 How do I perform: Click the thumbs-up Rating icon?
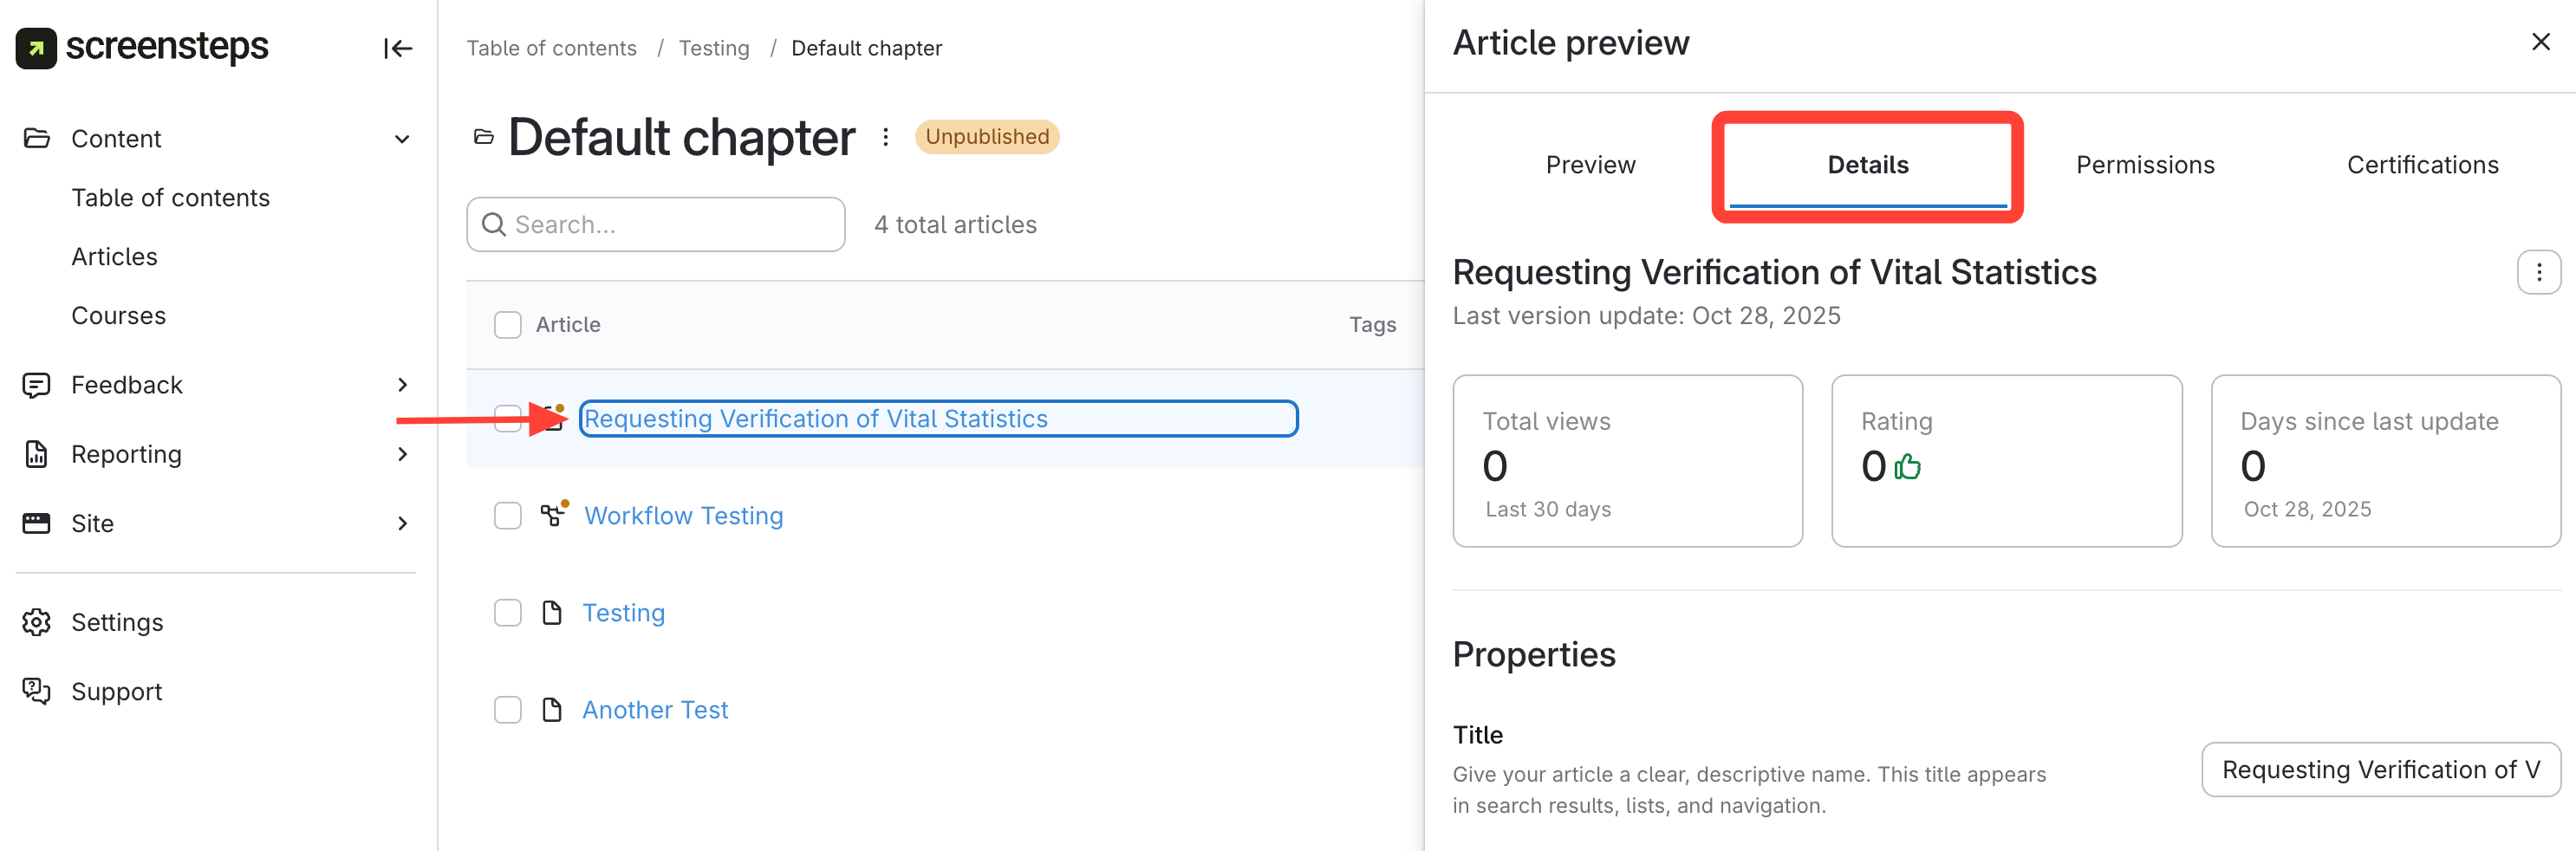click(x=1907, y=467)
